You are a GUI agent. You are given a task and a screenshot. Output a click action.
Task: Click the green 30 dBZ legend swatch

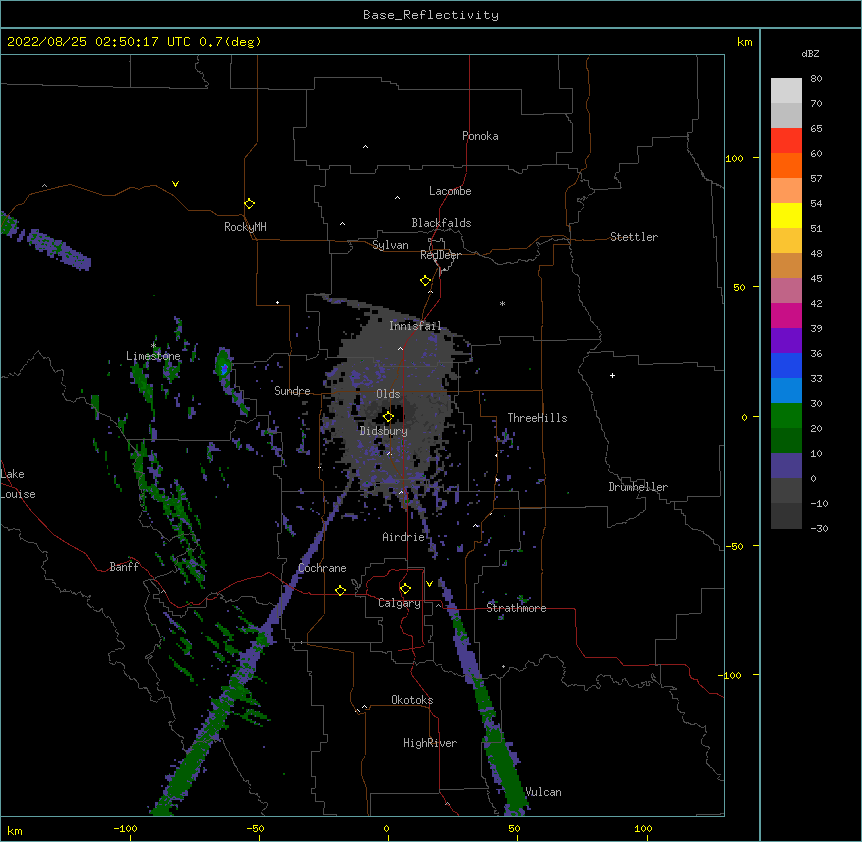coord(786,416)
